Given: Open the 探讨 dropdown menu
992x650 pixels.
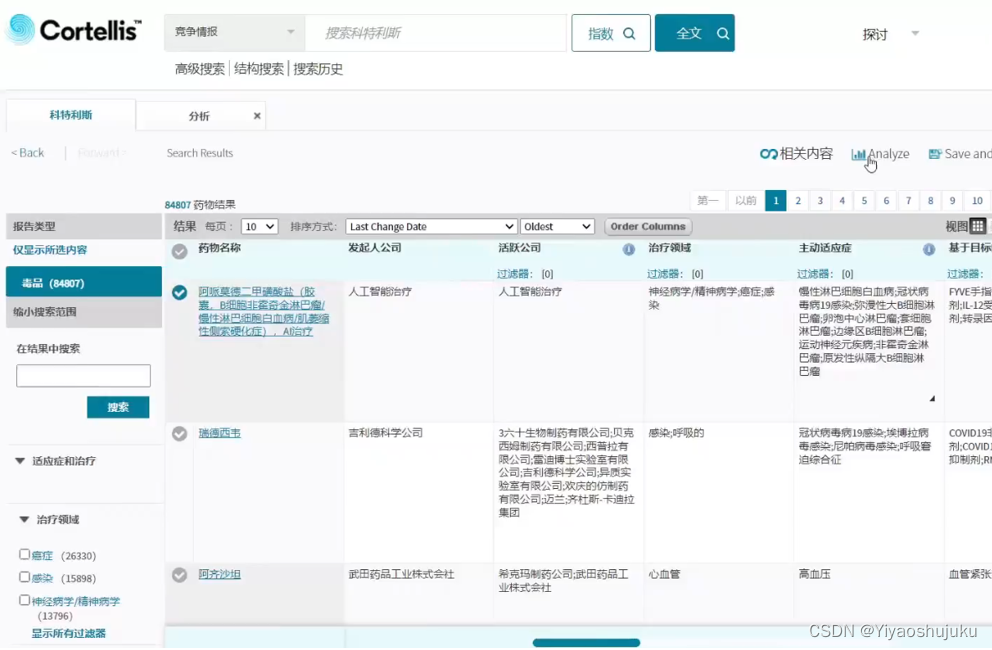Looking at the screenshot, I should click(890, 34).
